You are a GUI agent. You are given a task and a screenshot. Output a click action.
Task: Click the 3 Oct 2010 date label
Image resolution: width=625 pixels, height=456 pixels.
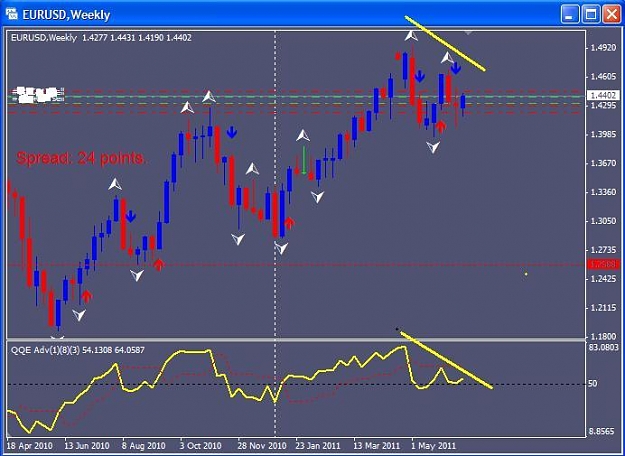(x=200, y=445)
